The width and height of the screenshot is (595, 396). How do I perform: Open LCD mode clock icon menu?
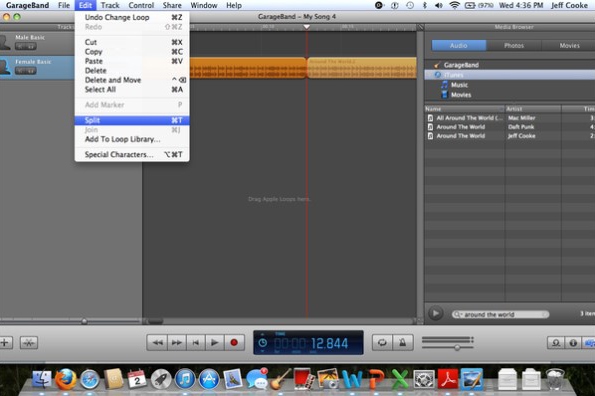(263, 343)
